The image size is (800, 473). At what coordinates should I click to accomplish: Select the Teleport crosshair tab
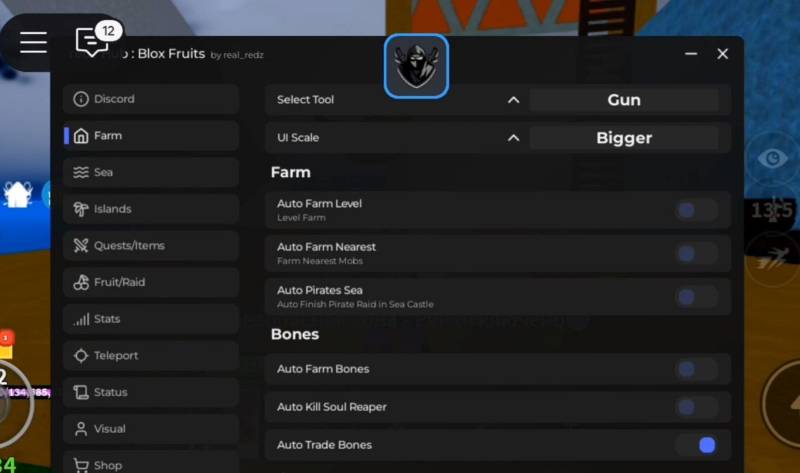(x=151, y=356)
